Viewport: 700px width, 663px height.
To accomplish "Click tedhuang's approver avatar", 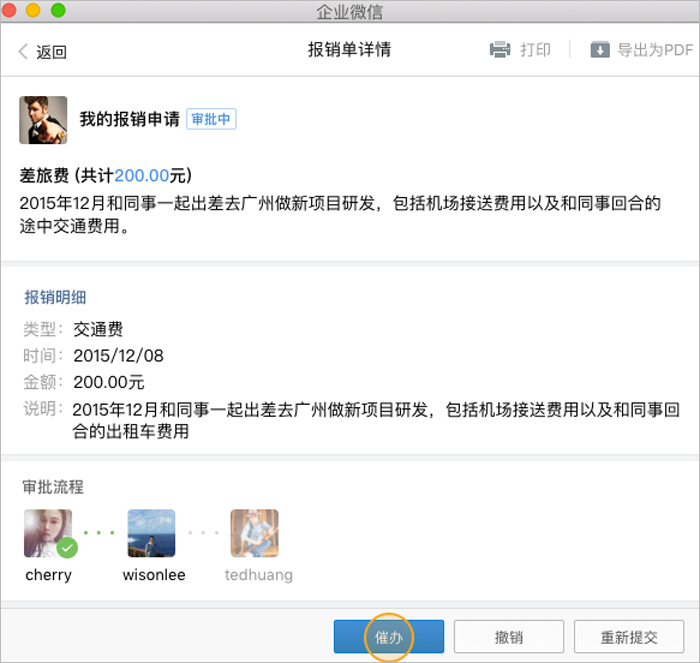I will (254, 533).
